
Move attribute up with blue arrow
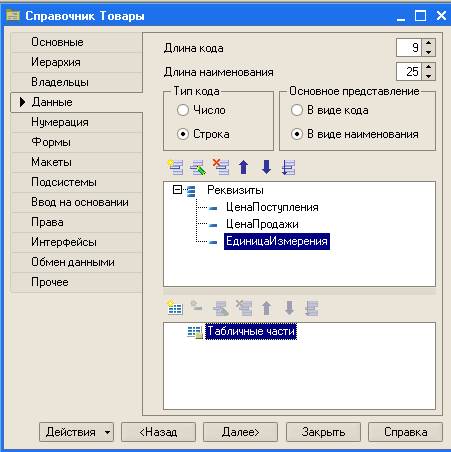point(244,167)
